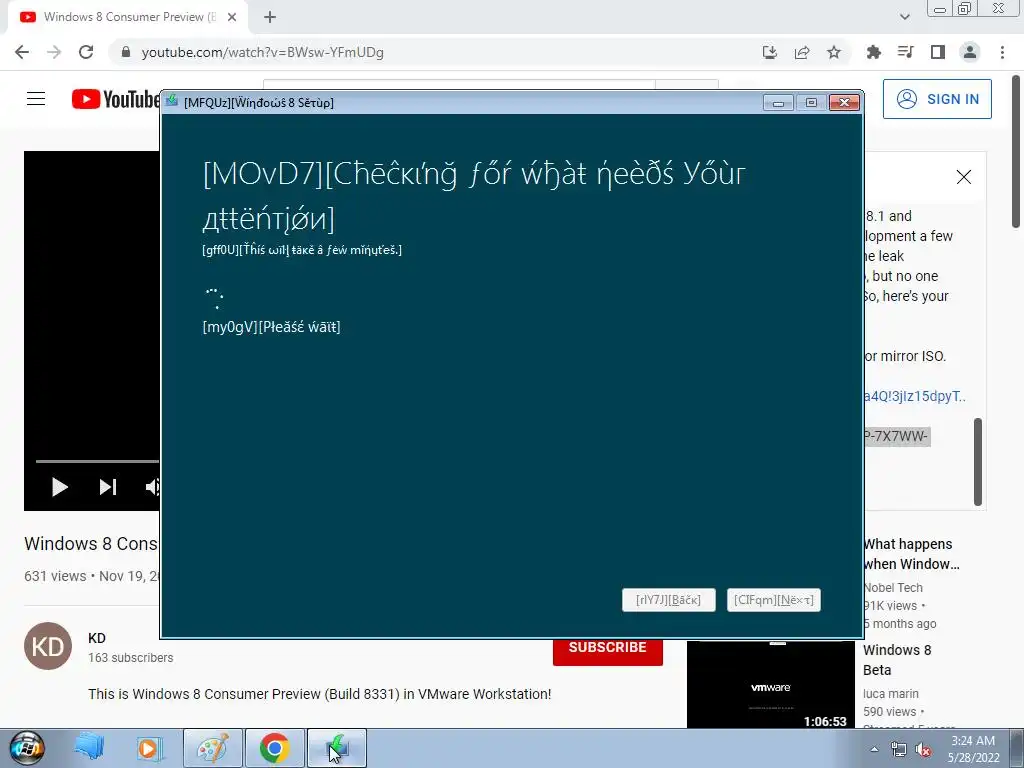
Task: Click the SIGN IN button on YouTube
Action: [x=937, y=99]
